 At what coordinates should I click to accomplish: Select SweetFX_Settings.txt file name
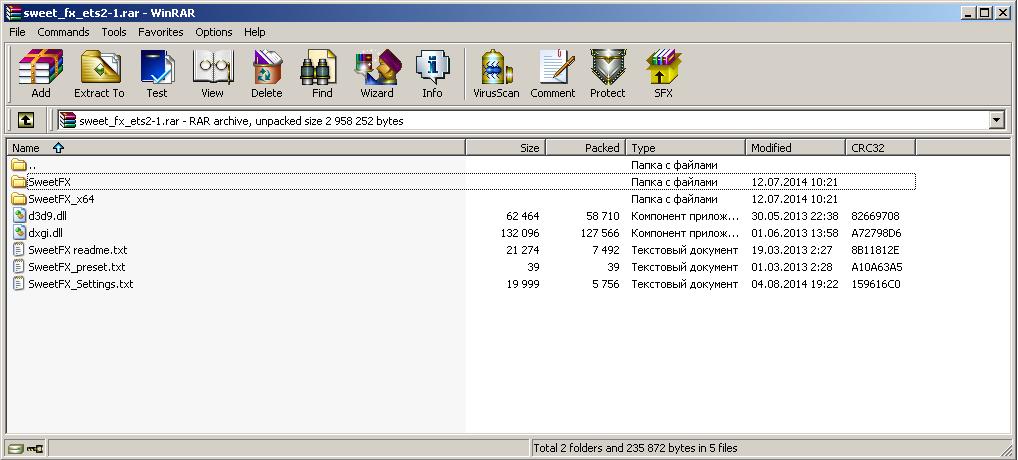click(x=81, y=284)
